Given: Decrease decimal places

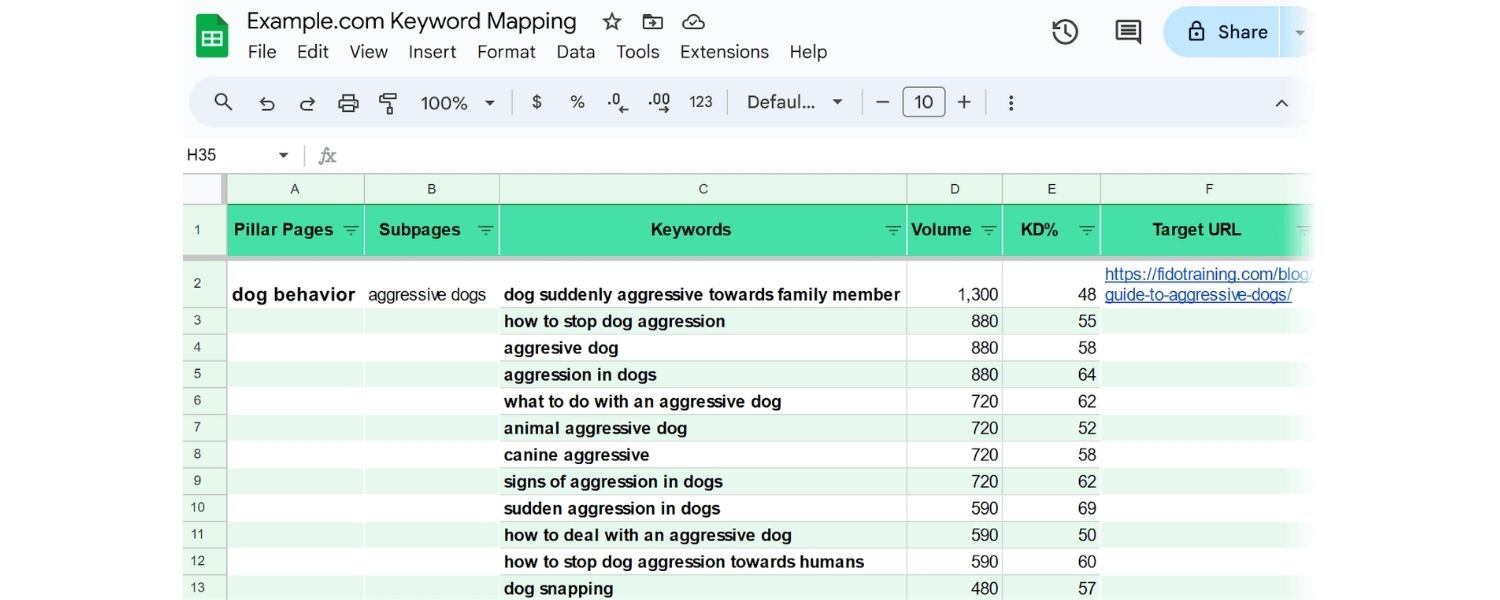Looking at the screenshot, I should (617, 102).
